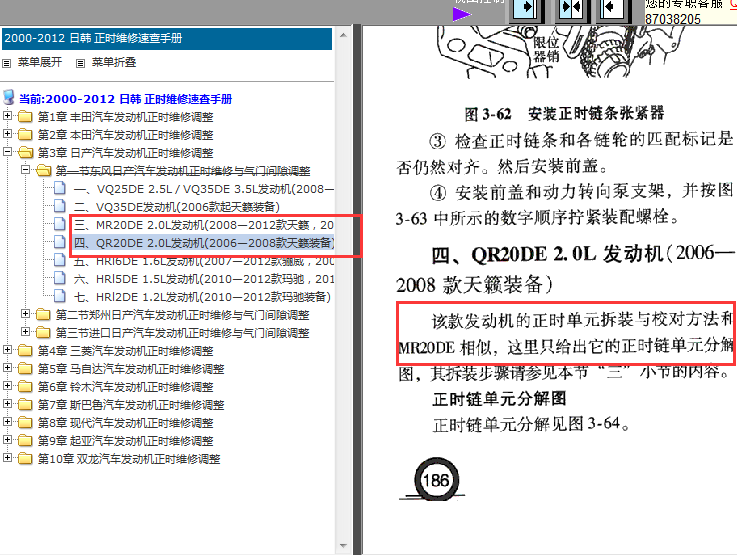Click the blue header 2000-2012 日韩 正时维修速查手册

point(167,39)
